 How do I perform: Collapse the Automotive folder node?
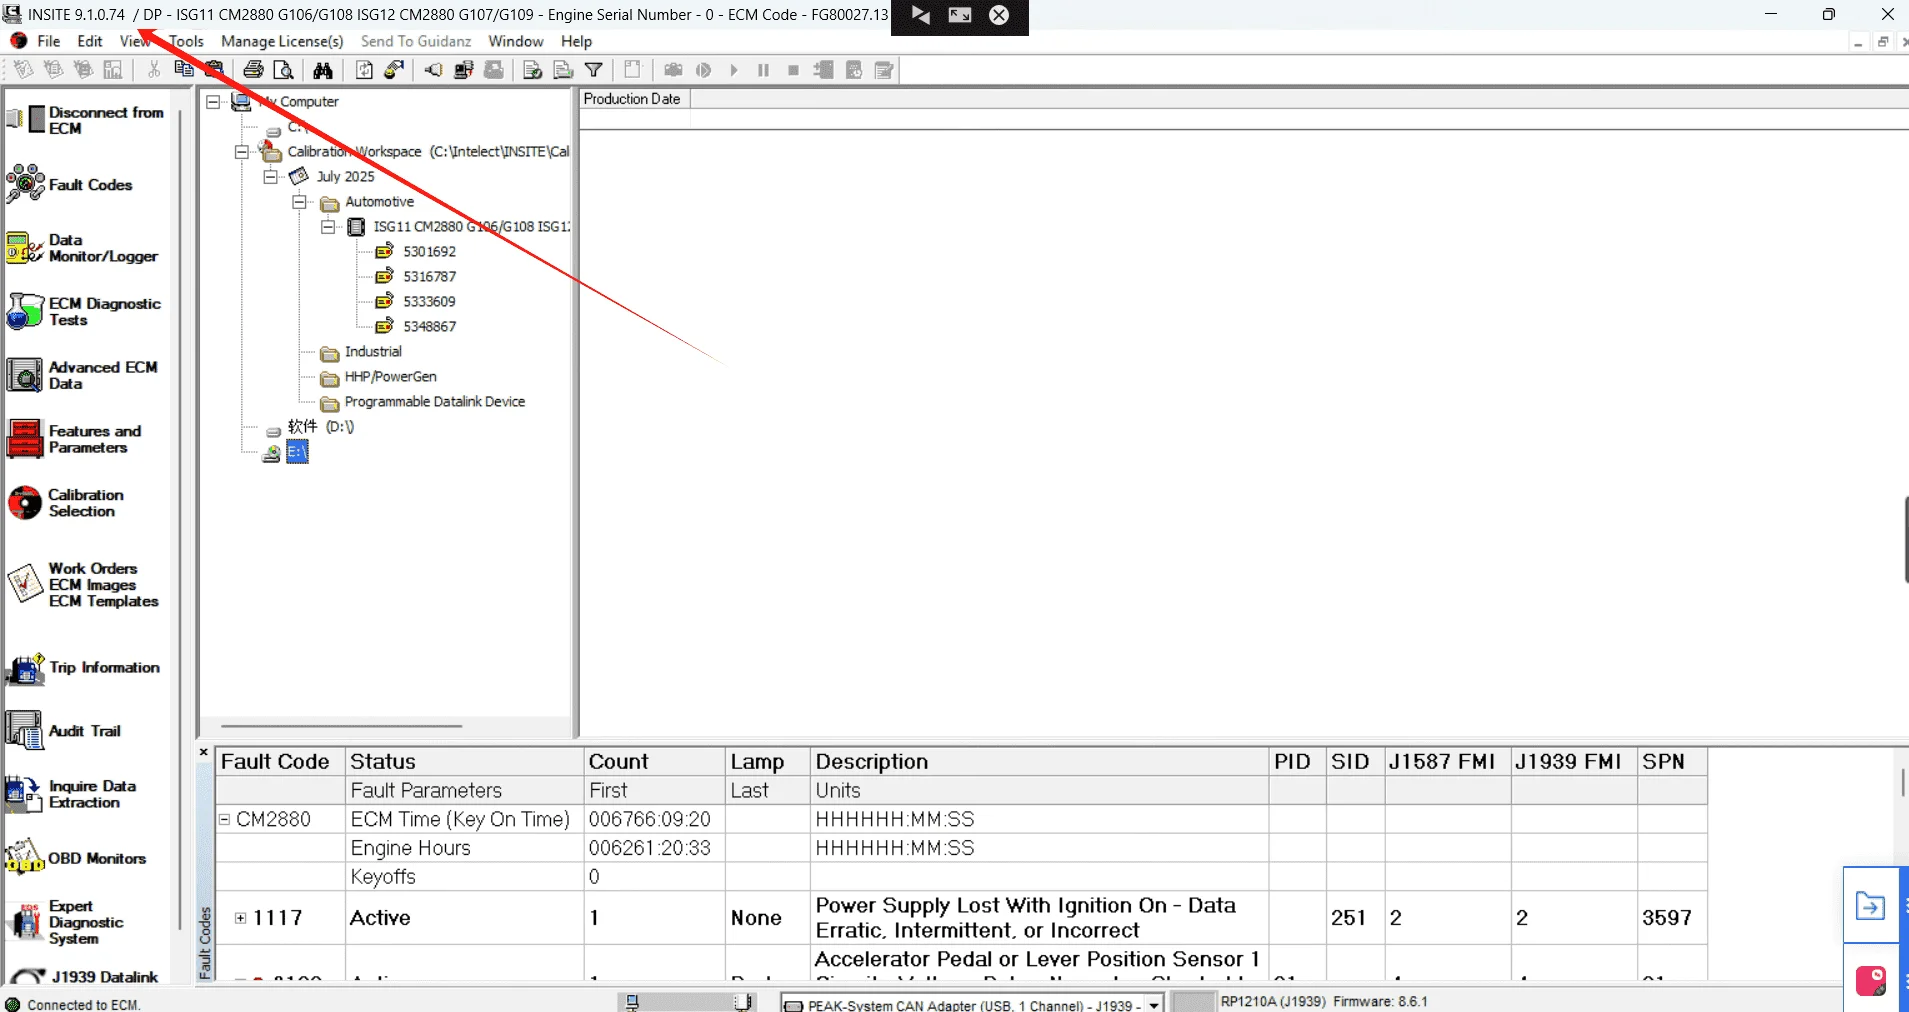299,202
